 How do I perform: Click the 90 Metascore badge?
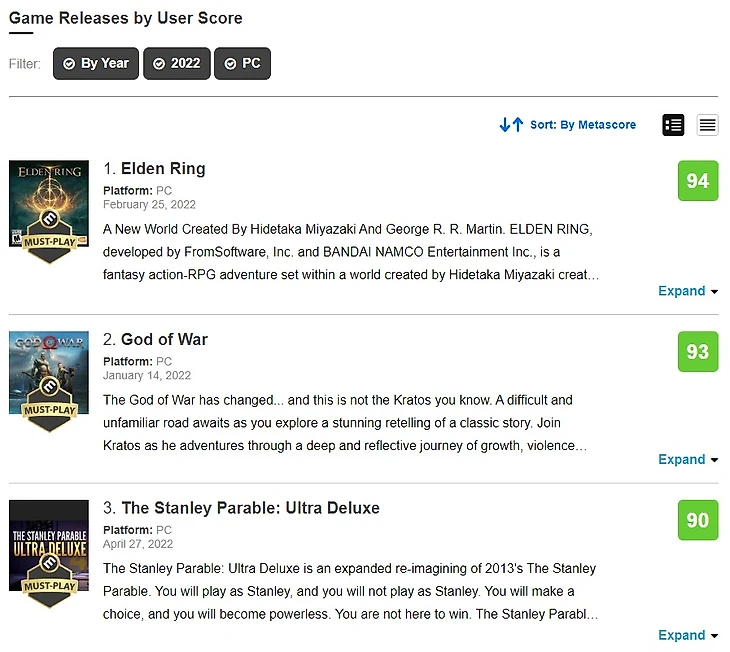pyautogui.click(x=698, y=520)
